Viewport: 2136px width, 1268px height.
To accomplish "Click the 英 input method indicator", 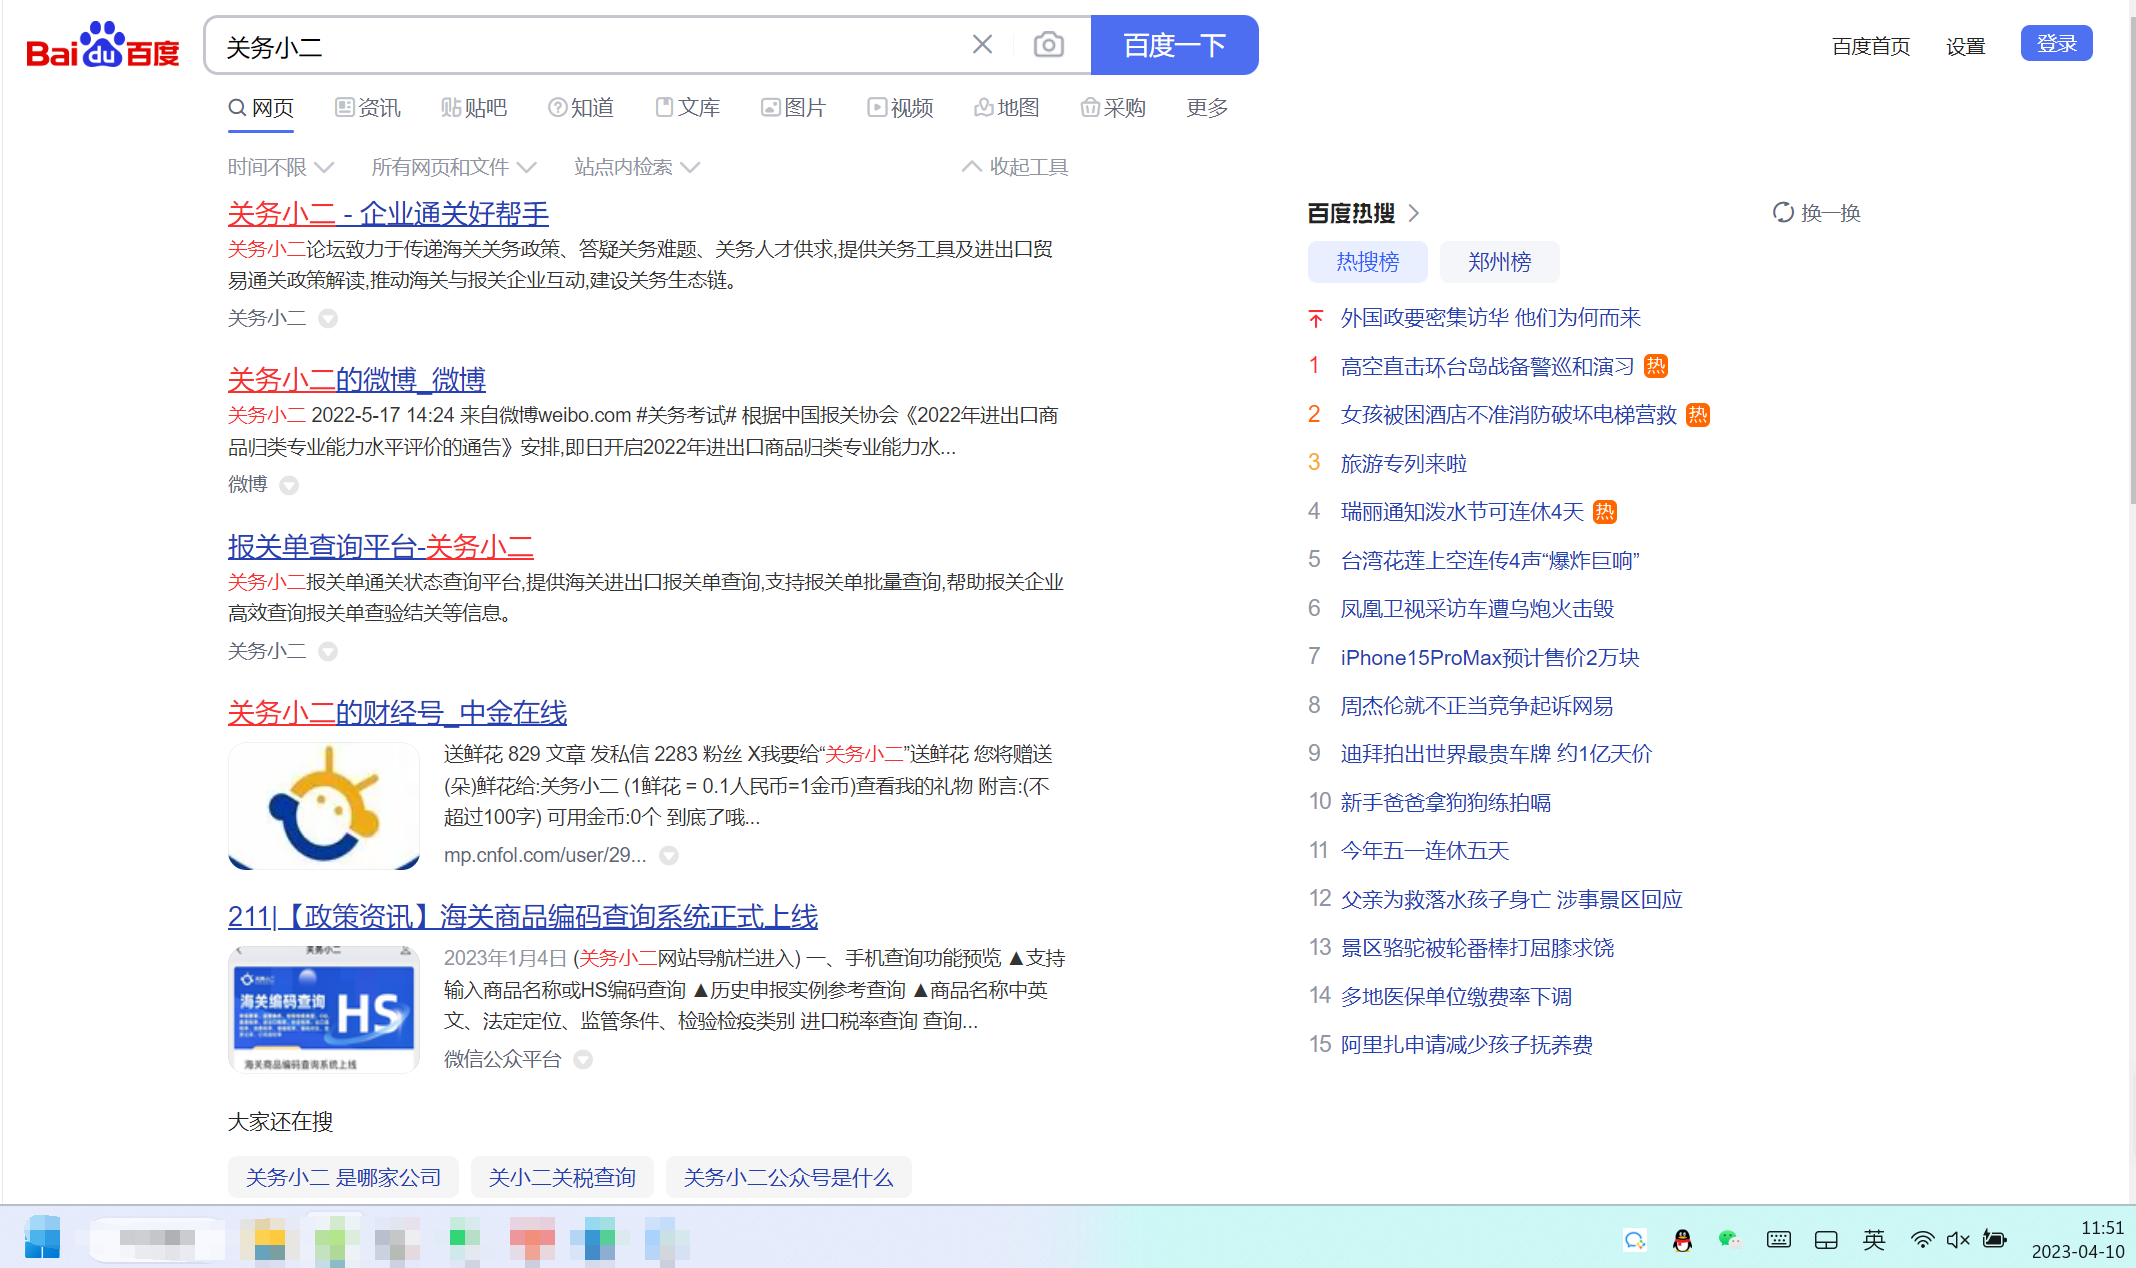I will click(1874, 1240).
